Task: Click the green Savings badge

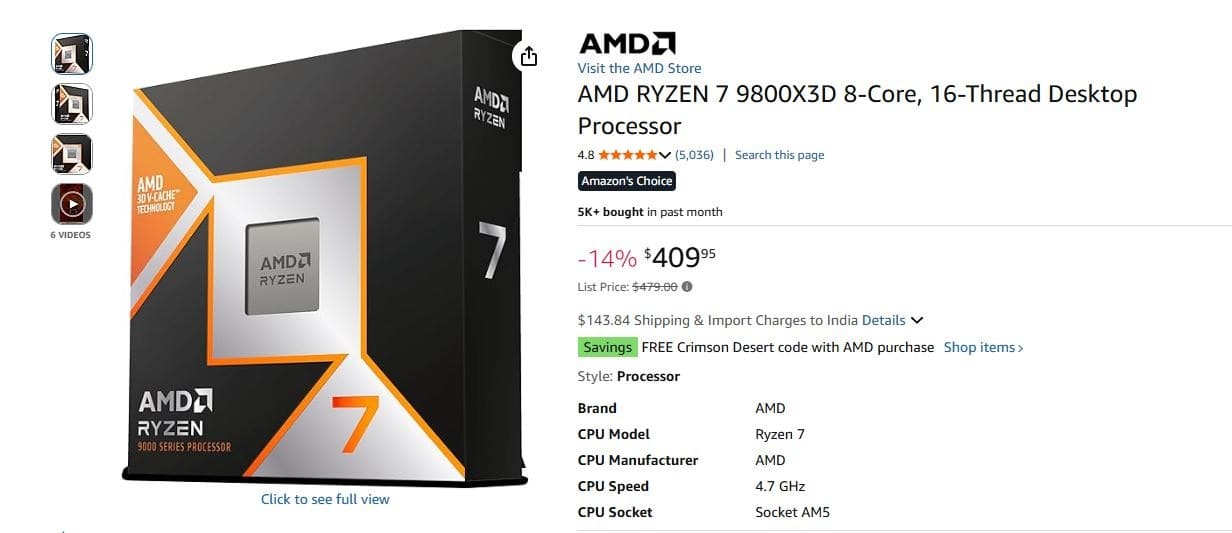Action: tap(607, 347)
